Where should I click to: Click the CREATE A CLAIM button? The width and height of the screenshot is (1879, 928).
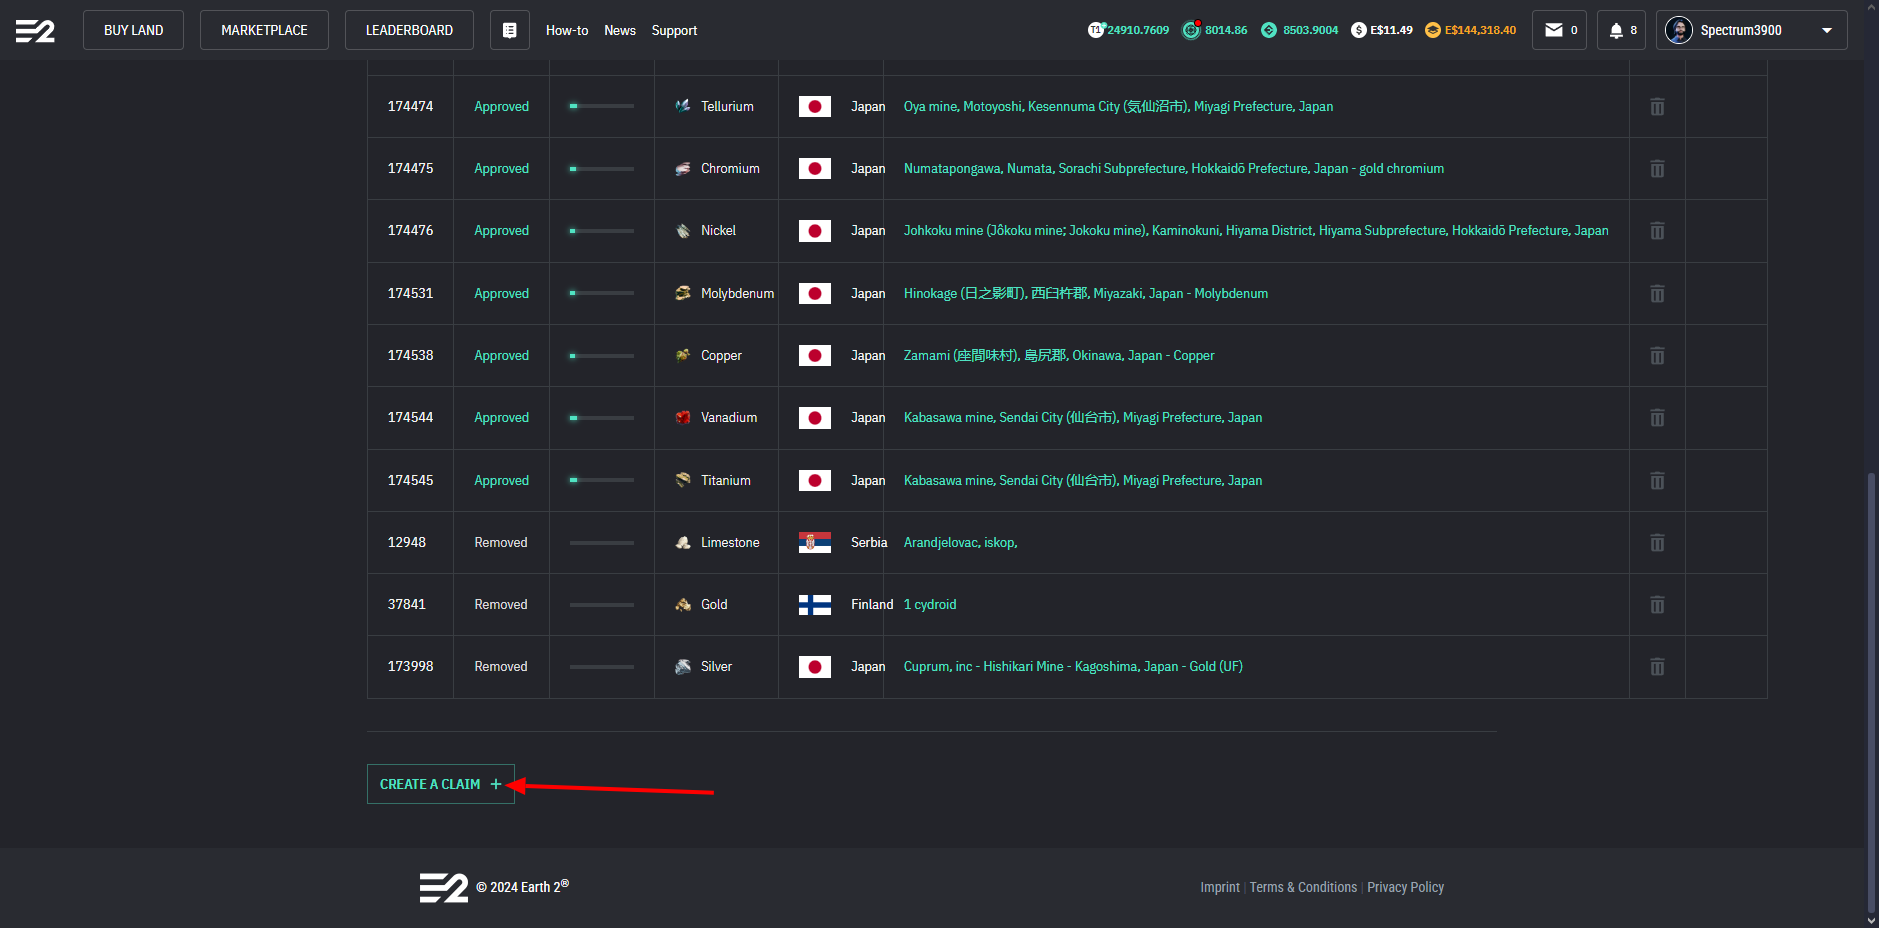coord(441,784)
